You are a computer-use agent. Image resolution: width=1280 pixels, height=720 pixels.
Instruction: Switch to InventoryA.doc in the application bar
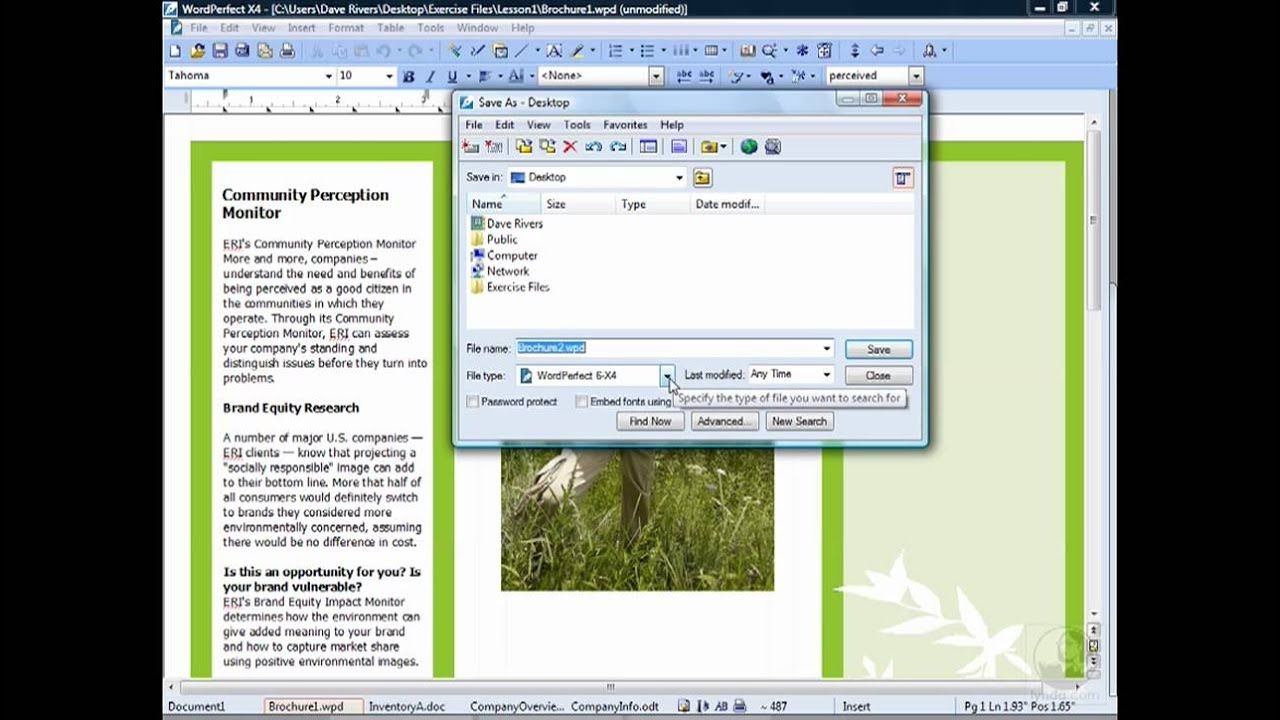(x=407, y=706)
